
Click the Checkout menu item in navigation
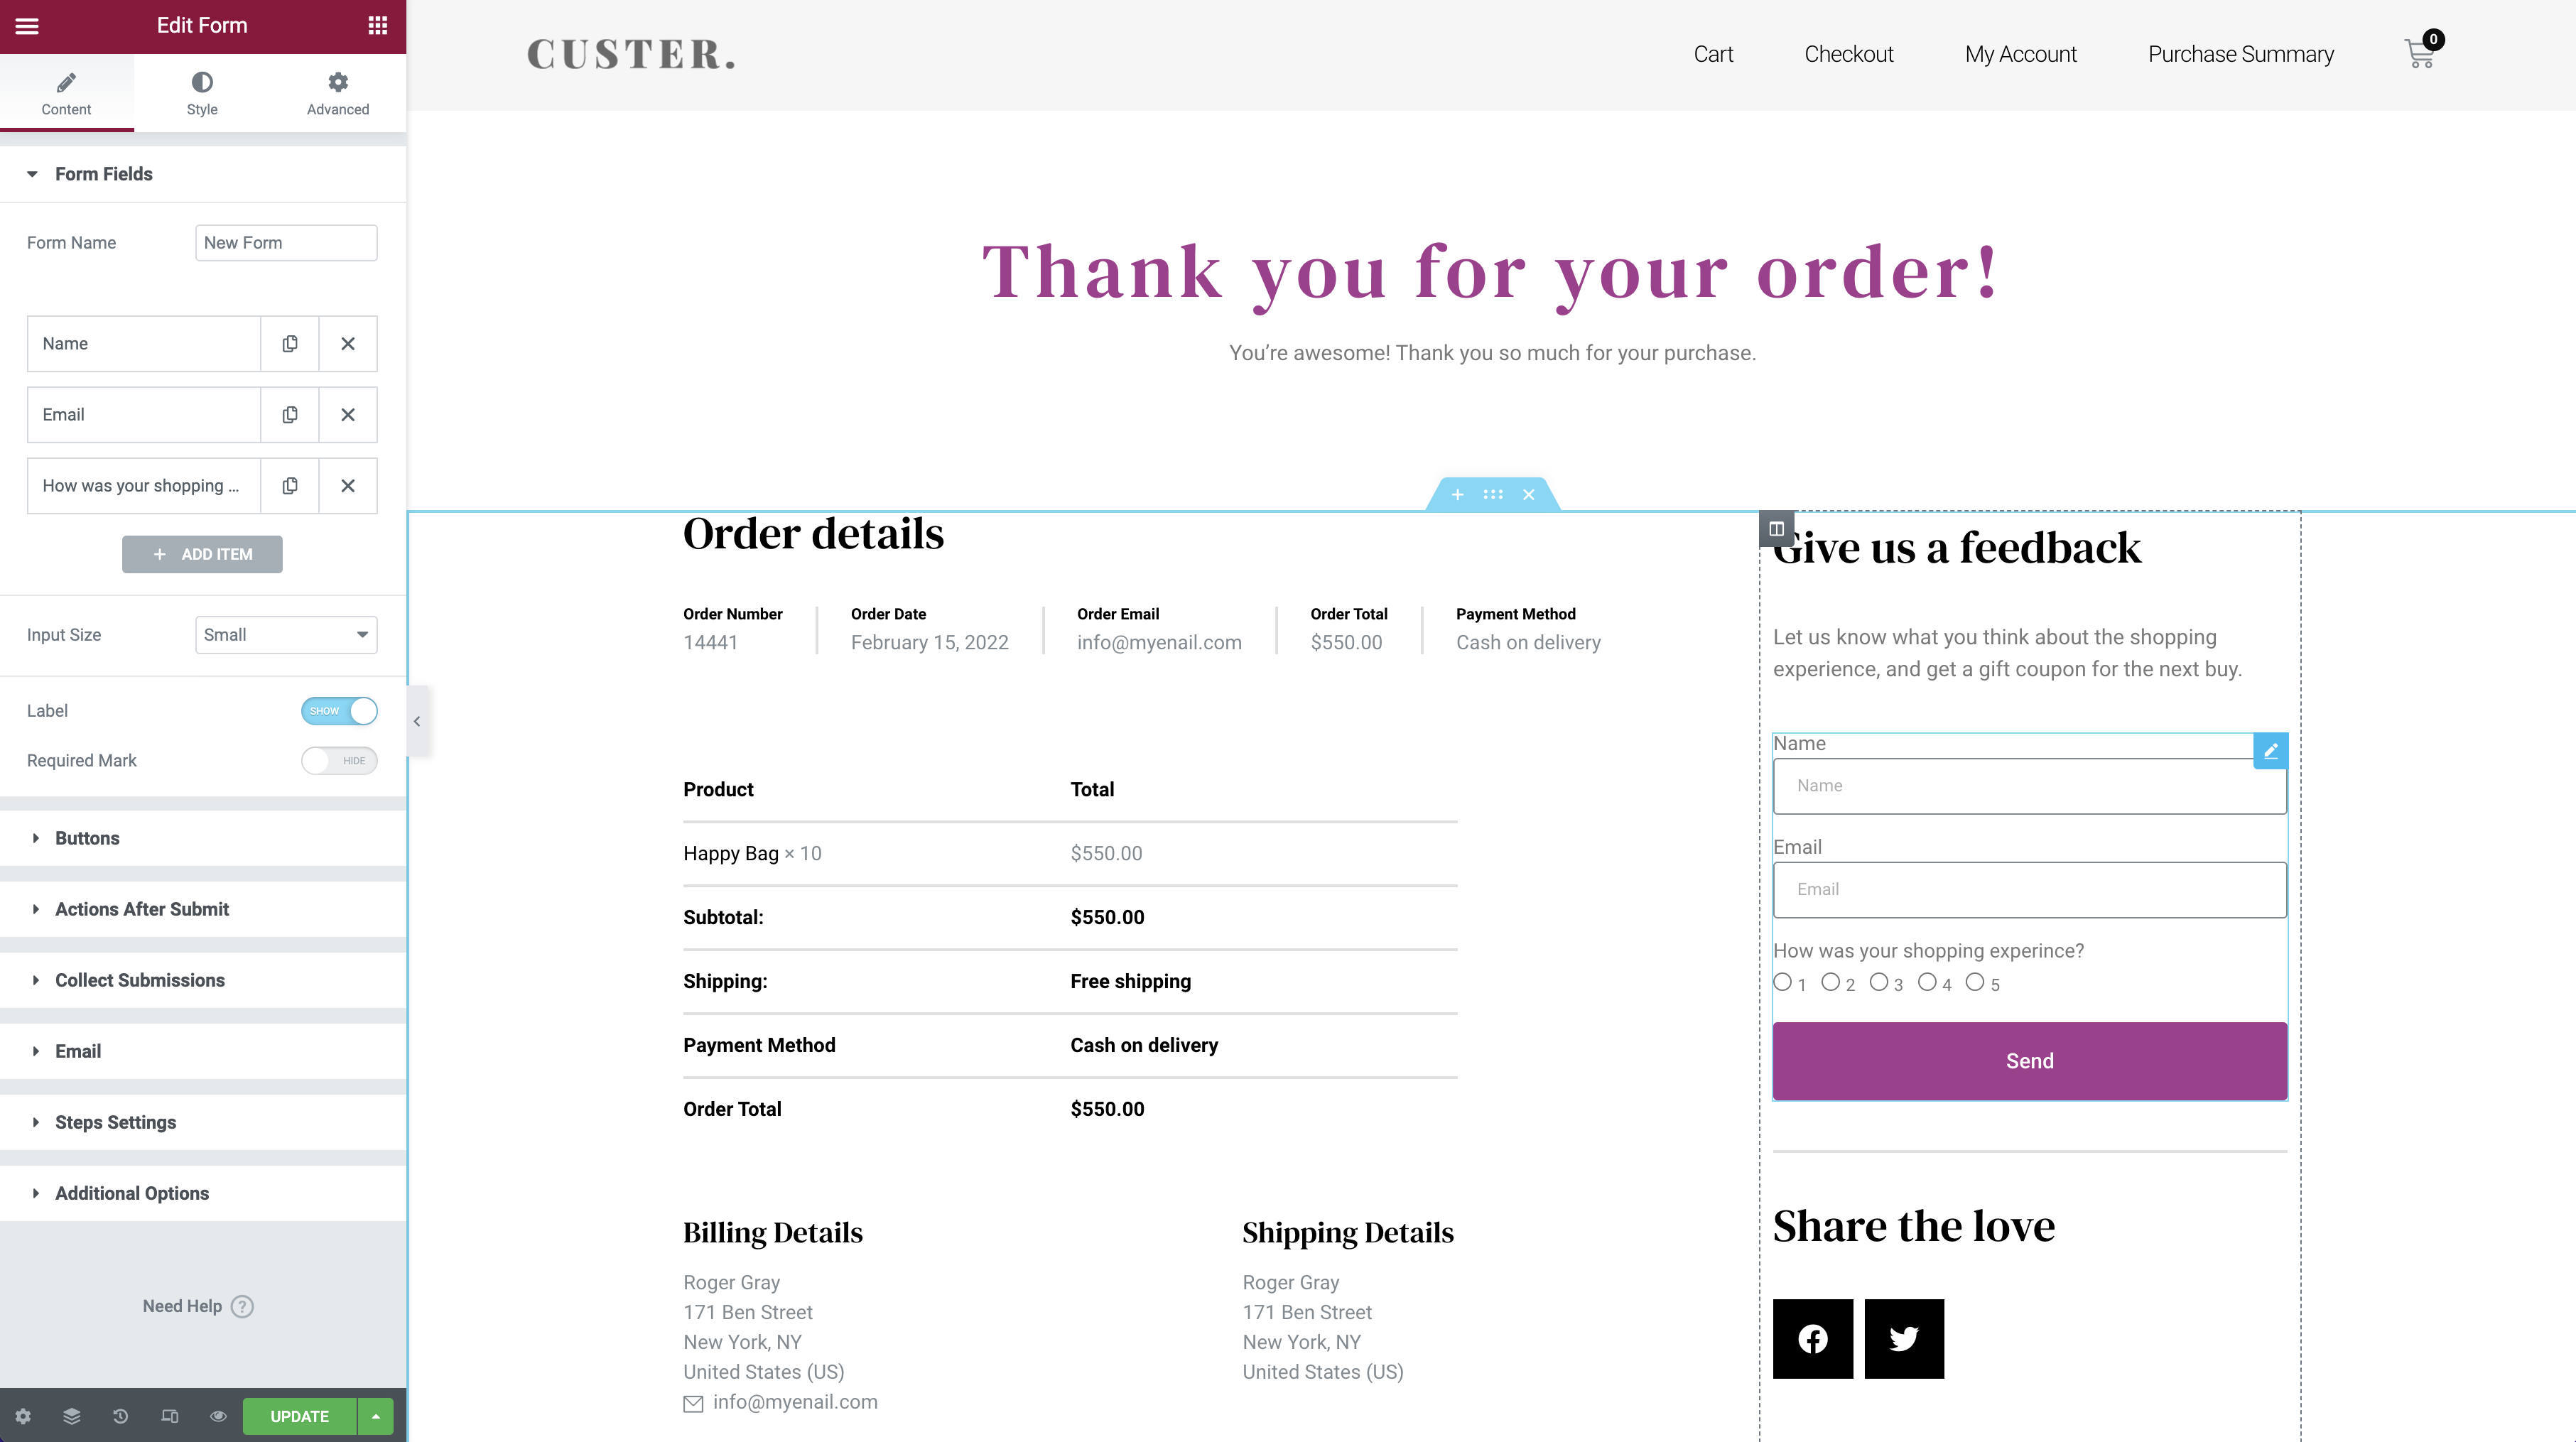click(x=1849, y=53)
